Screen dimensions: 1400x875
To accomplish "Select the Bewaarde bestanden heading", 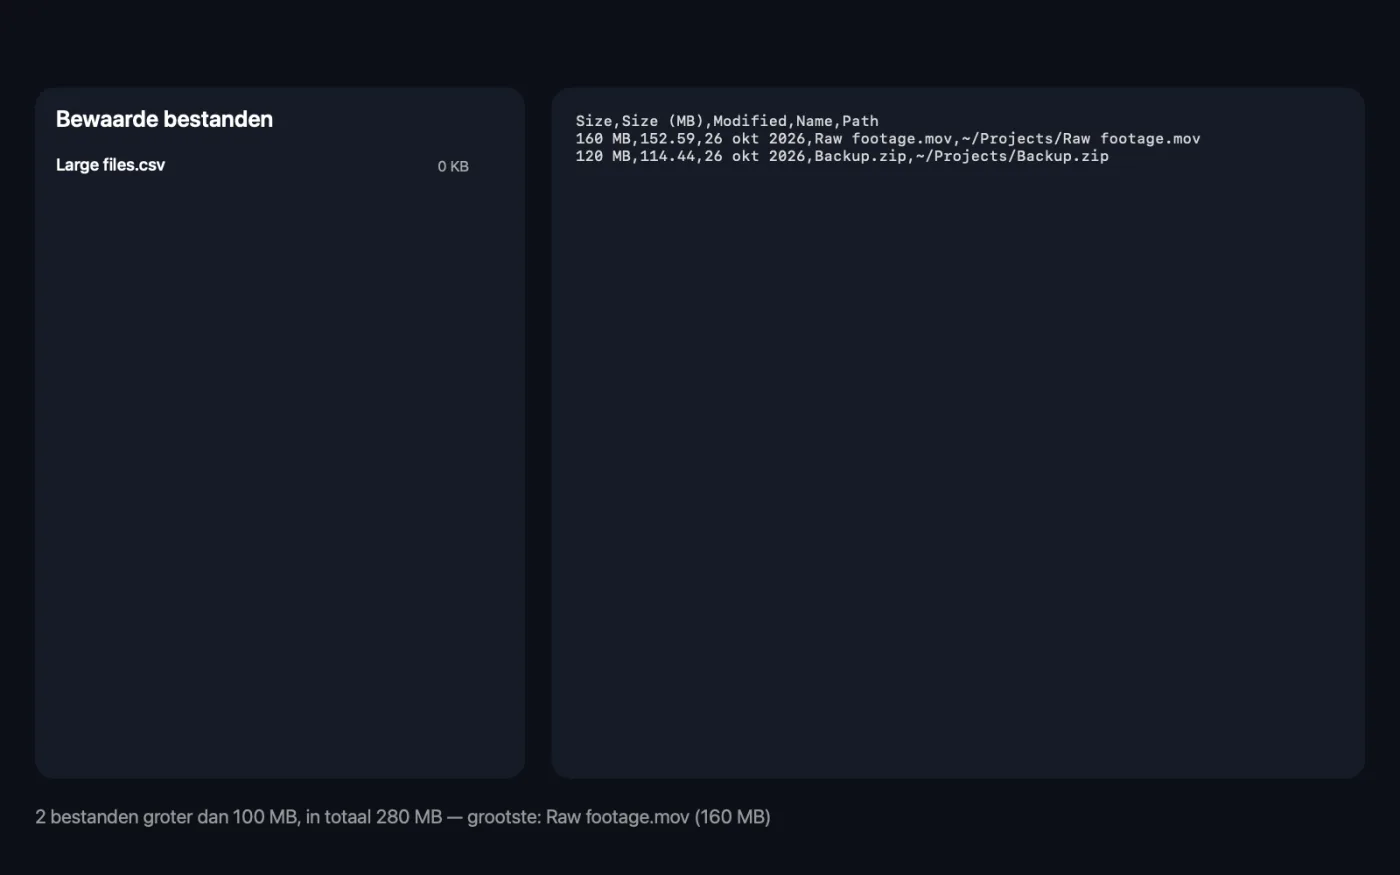I will click(x=164, y=119).
